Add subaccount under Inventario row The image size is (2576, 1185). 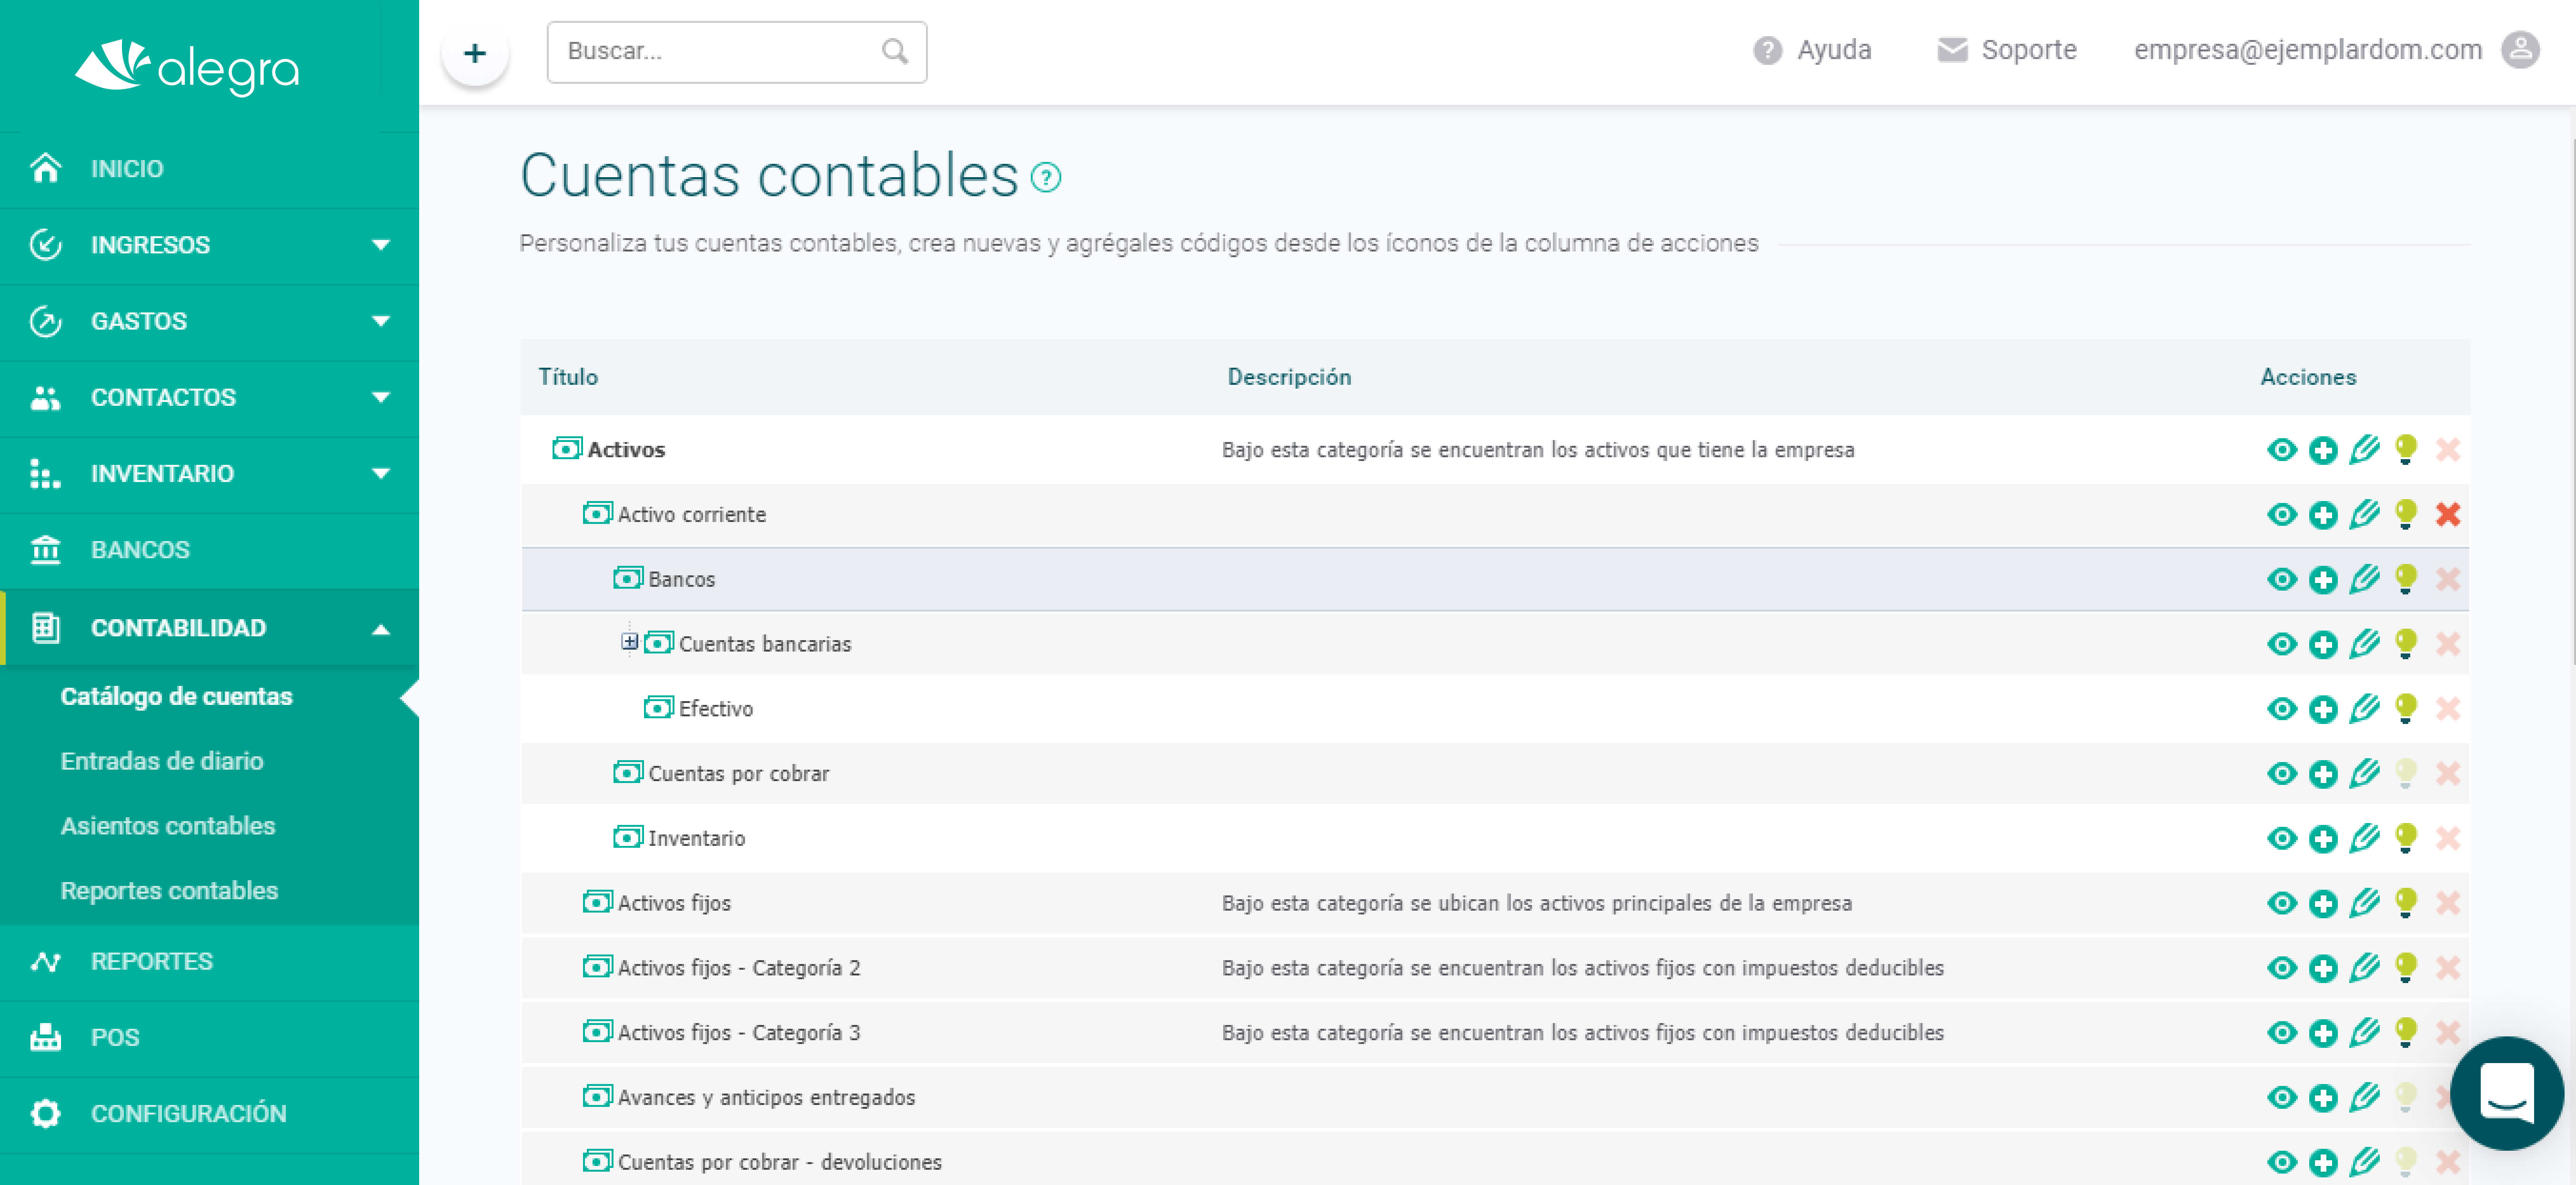pyautogui.click(x=2323, y=840)
